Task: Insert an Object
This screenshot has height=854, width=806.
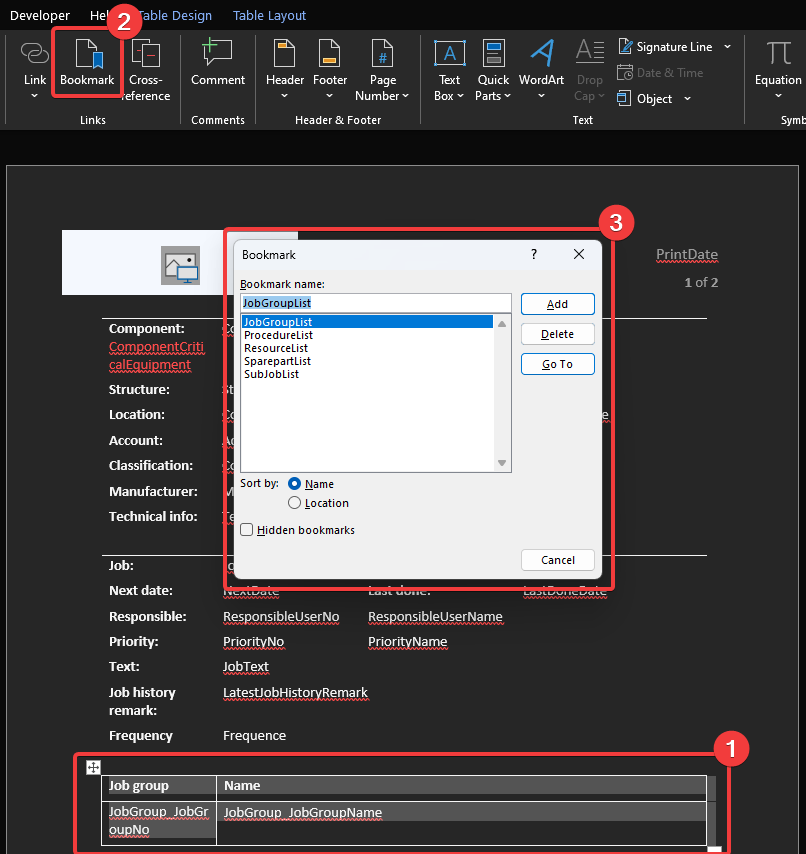Action: 645,99
